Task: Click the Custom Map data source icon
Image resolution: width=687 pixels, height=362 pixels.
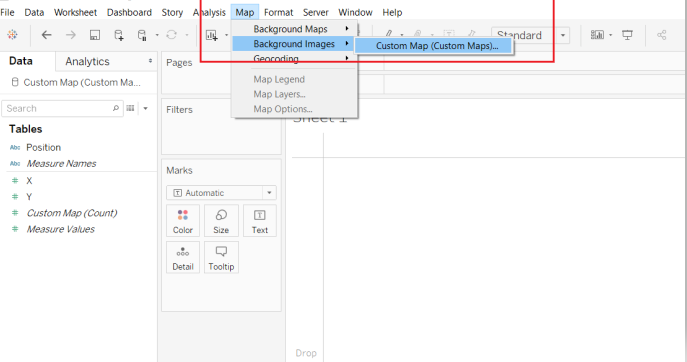Action: point(15,82)
